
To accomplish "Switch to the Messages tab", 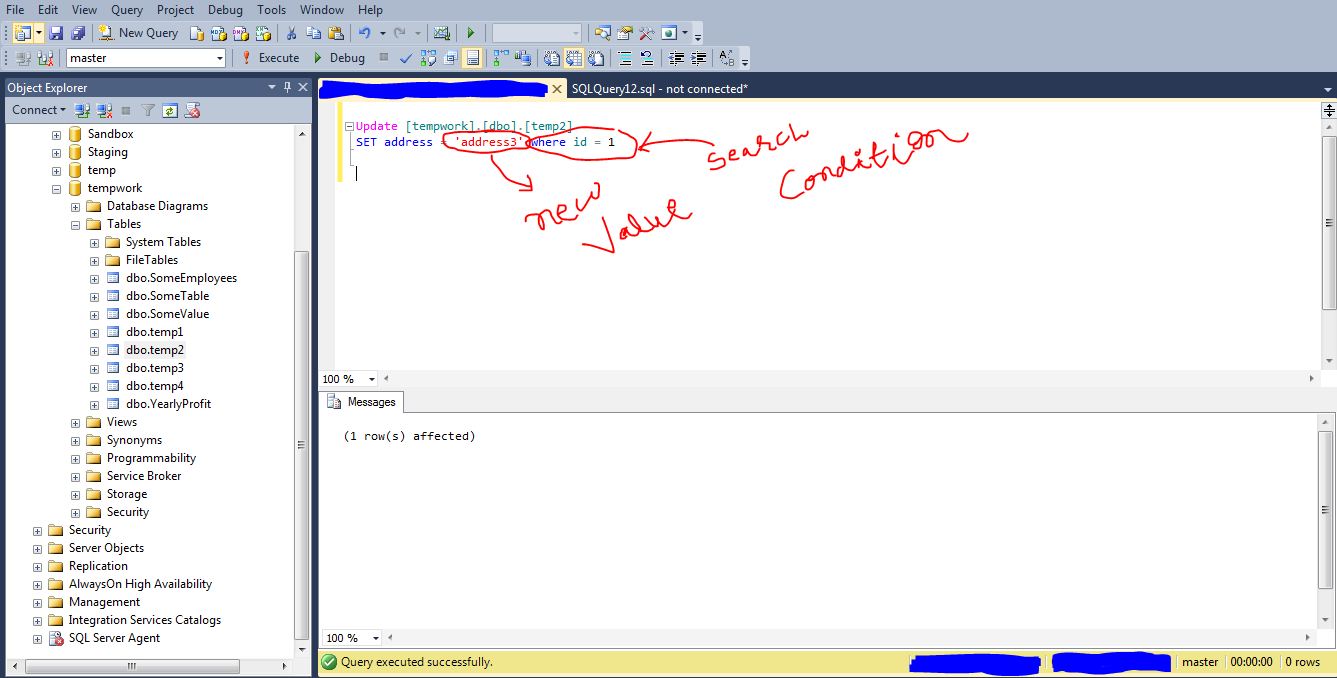I will (362, 402).
